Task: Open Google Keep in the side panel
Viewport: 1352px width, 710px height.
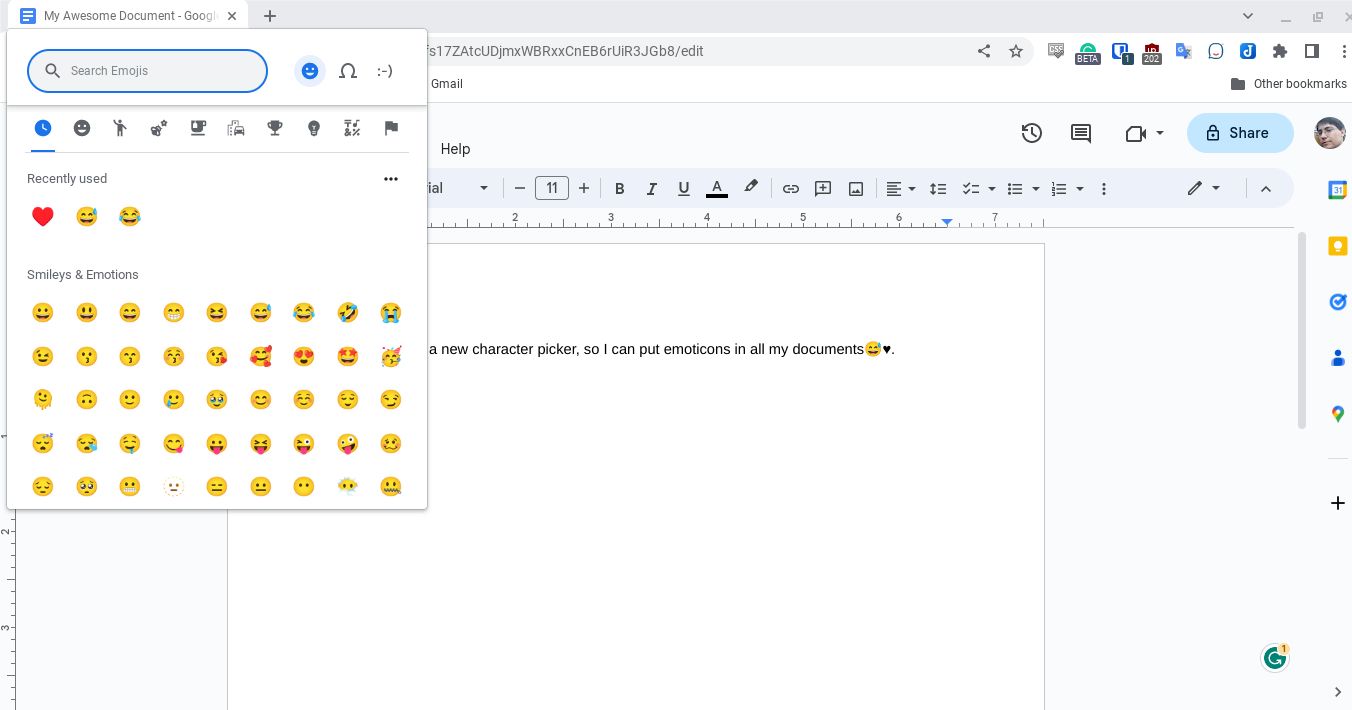Action: pyautogui.click(x=1338, y=246)
